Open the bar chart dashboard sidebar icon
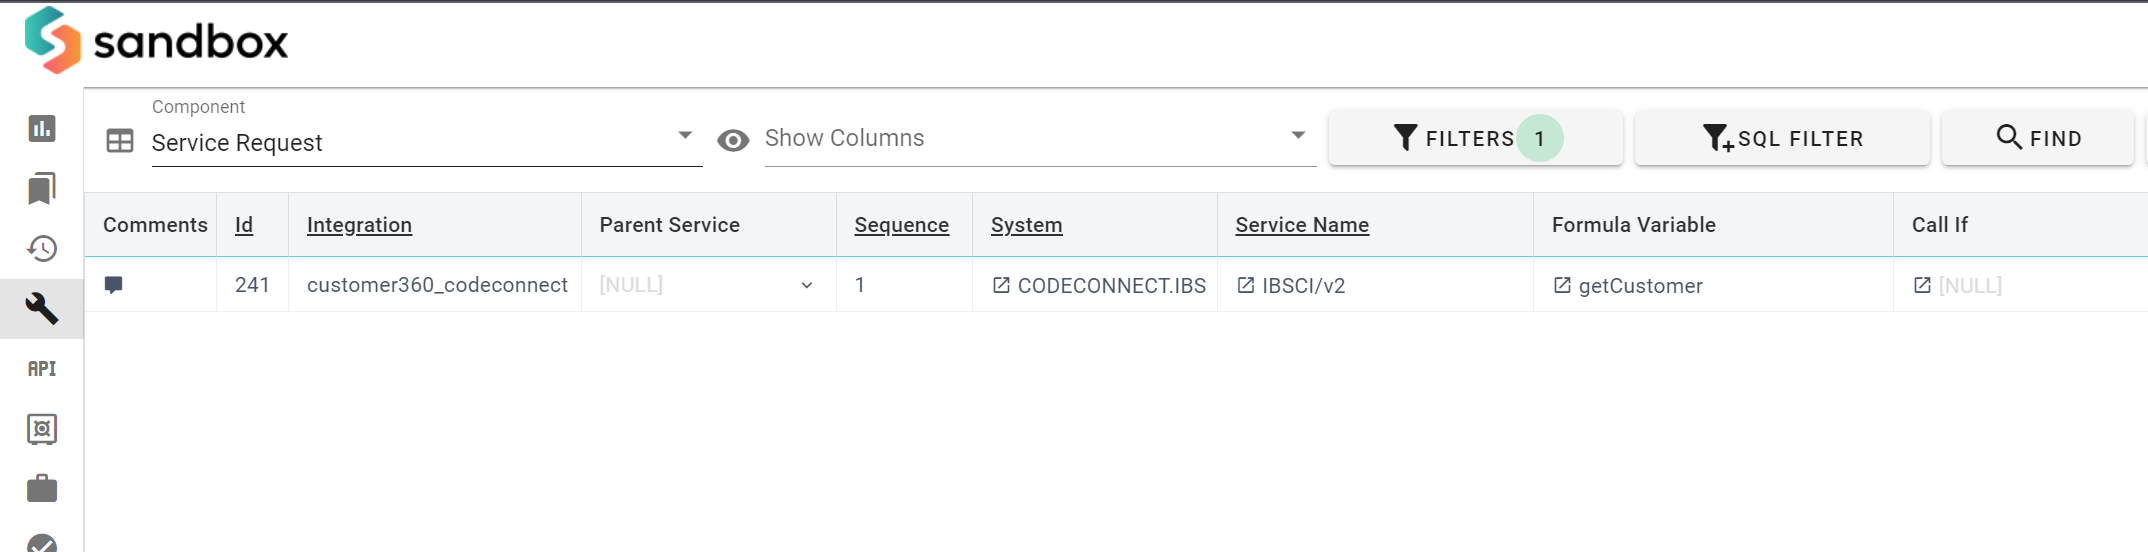 (x=42, y=128)
